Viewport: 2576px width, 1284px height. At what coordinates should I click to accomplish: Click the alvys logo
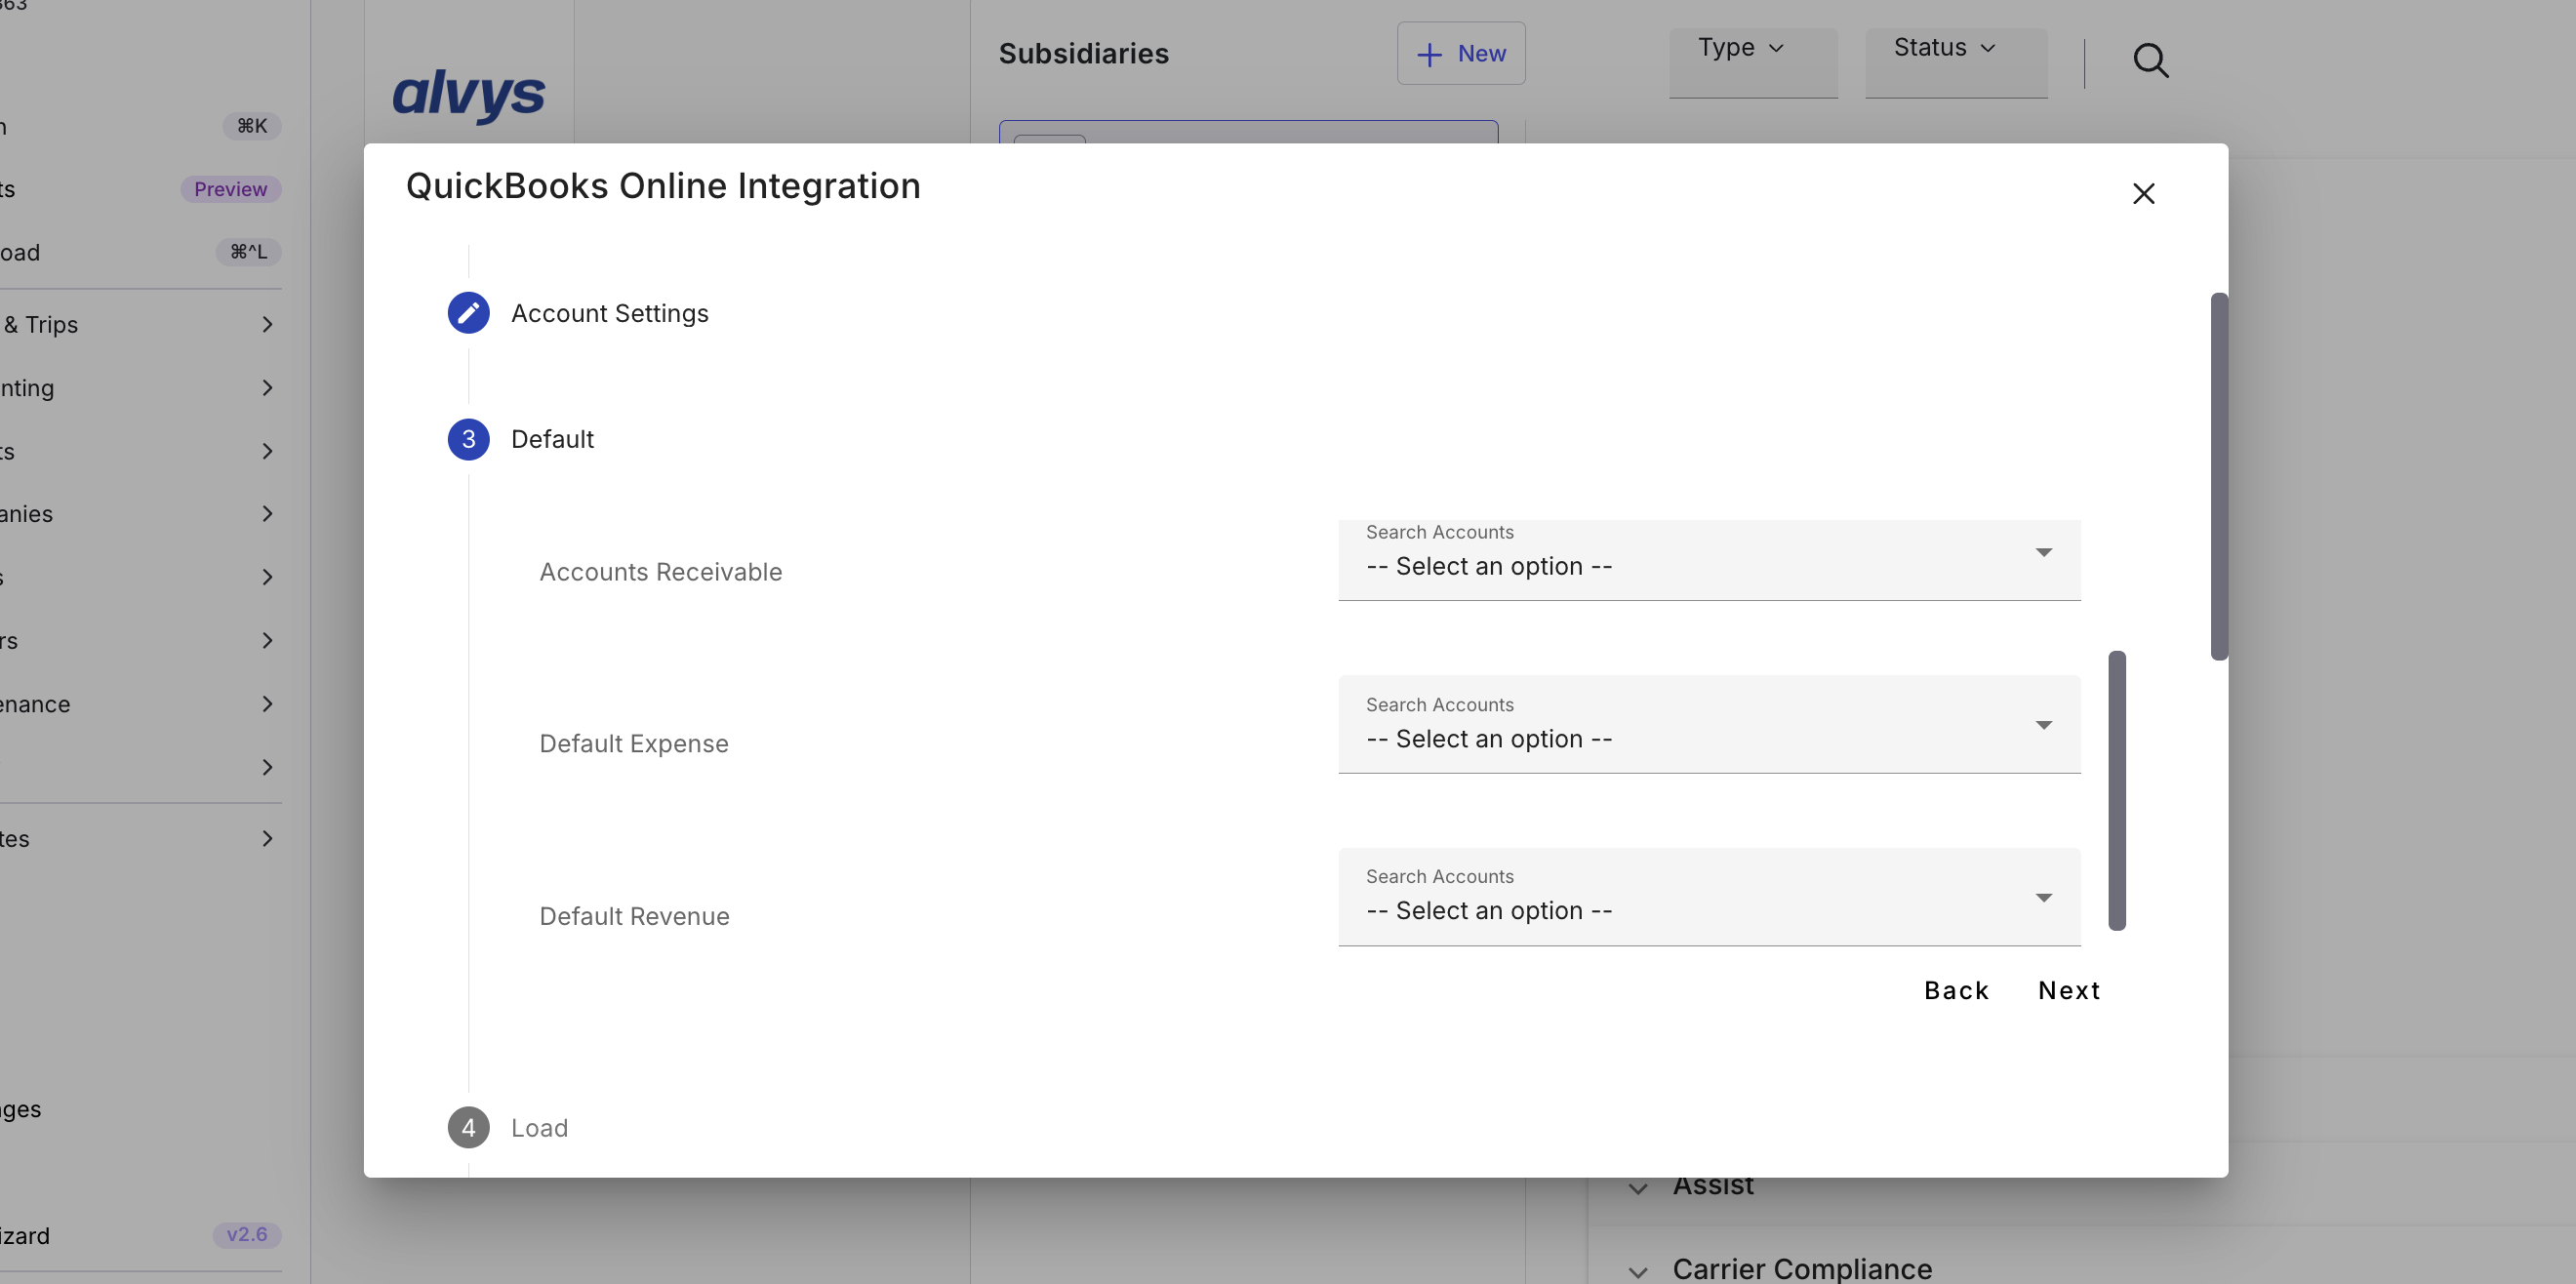point(468,95)
